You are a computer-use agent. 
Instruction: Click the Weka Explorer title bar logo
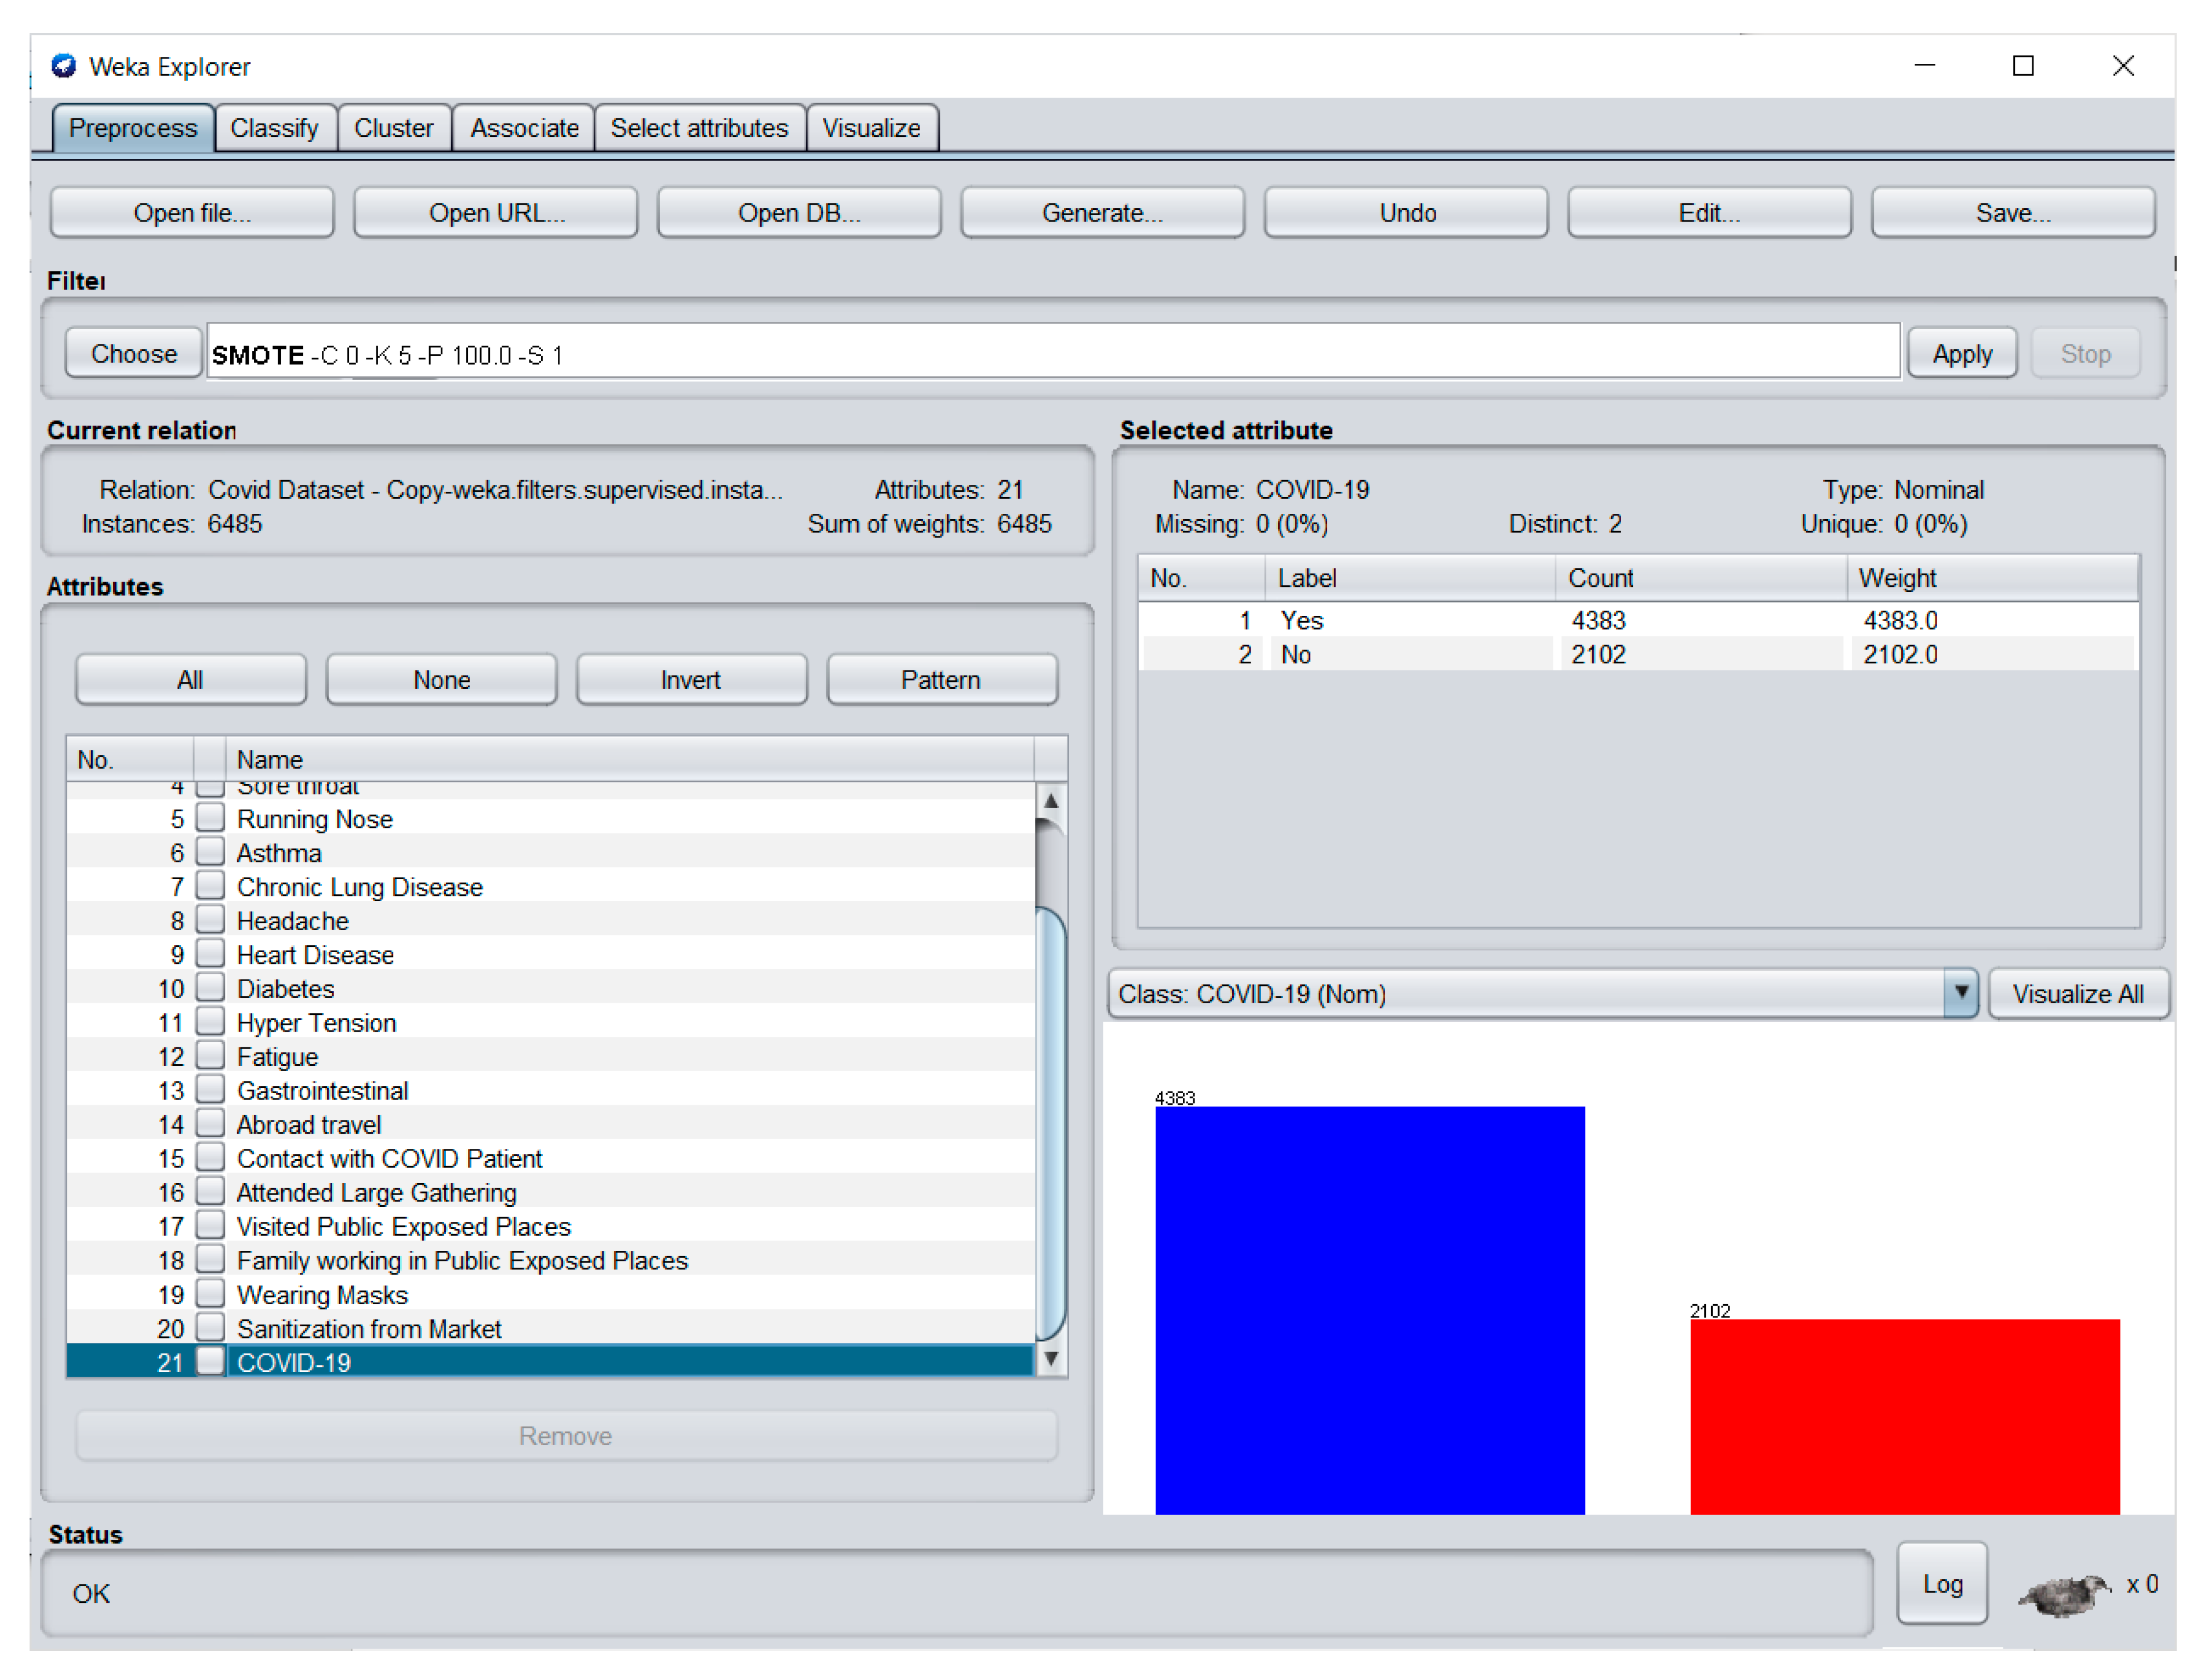(64, 66)
